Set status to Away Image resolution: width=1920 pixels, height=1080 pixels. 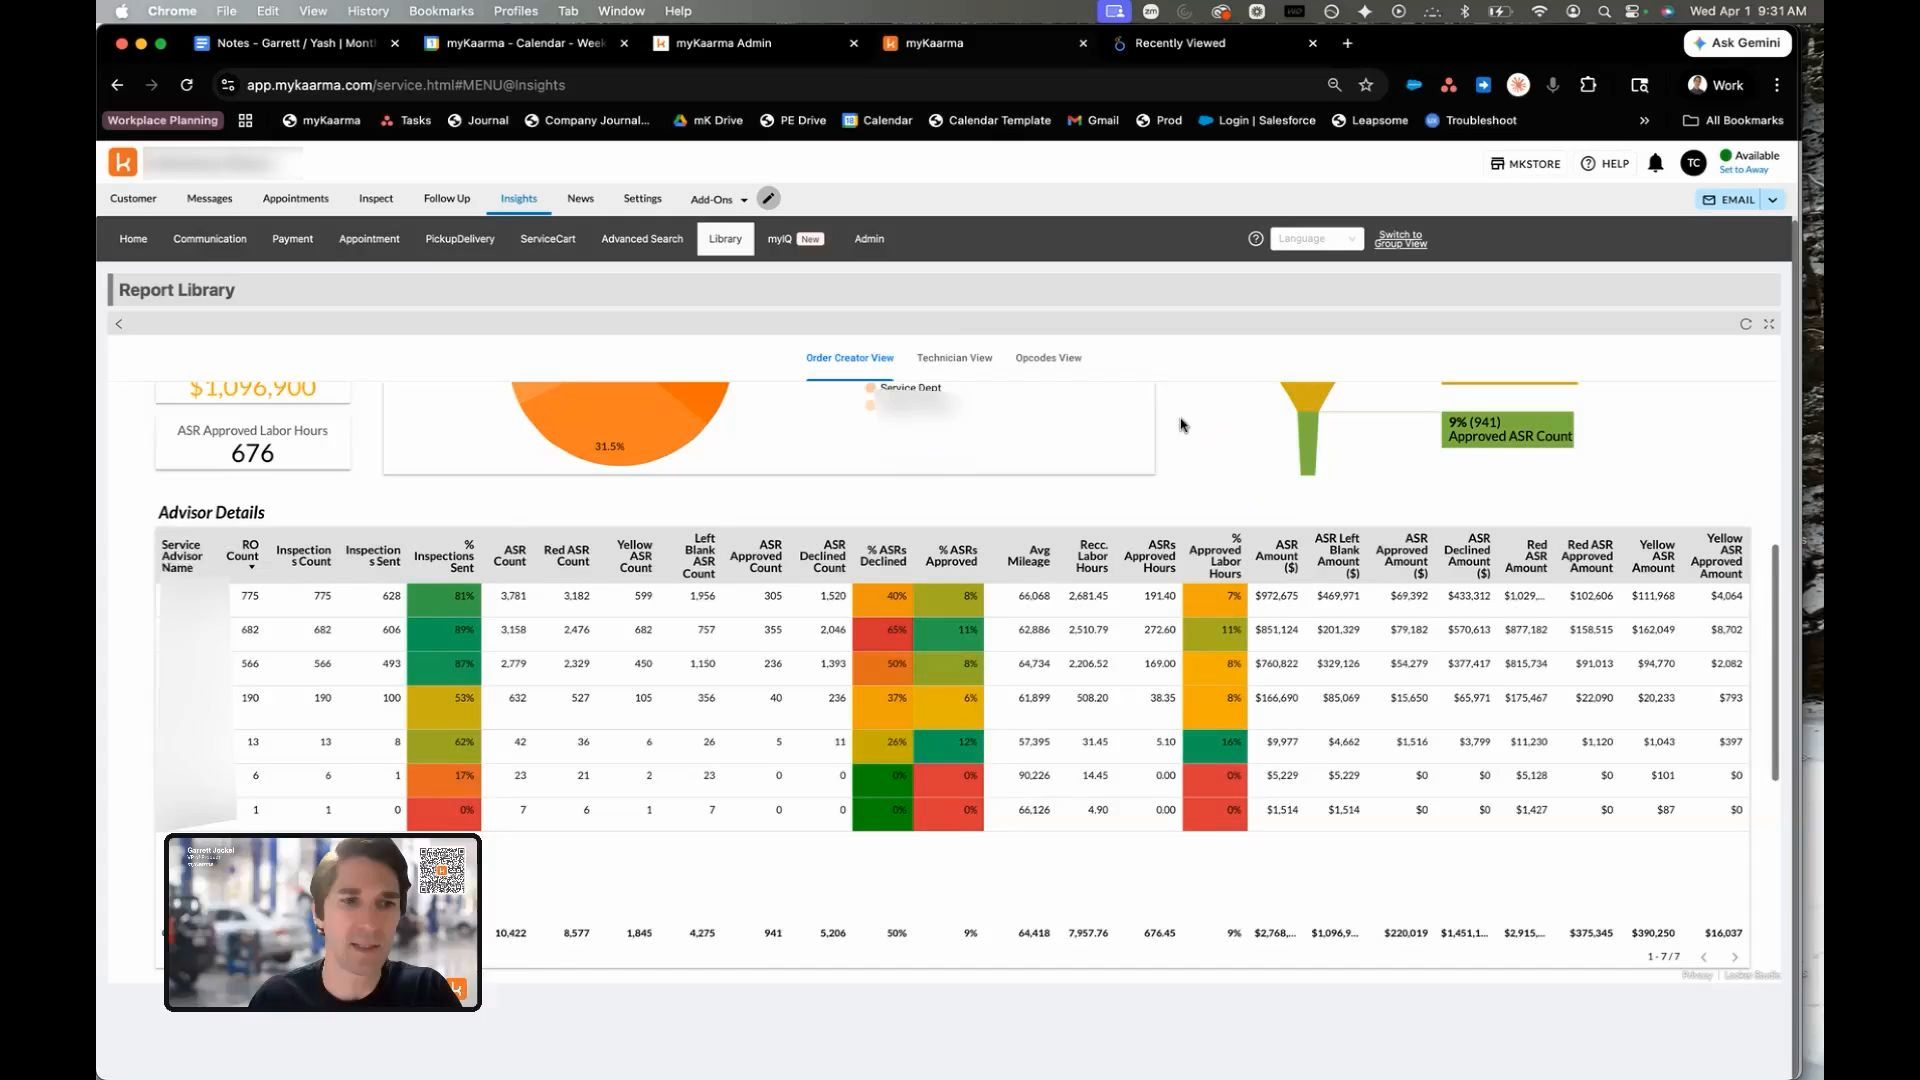1744,170
